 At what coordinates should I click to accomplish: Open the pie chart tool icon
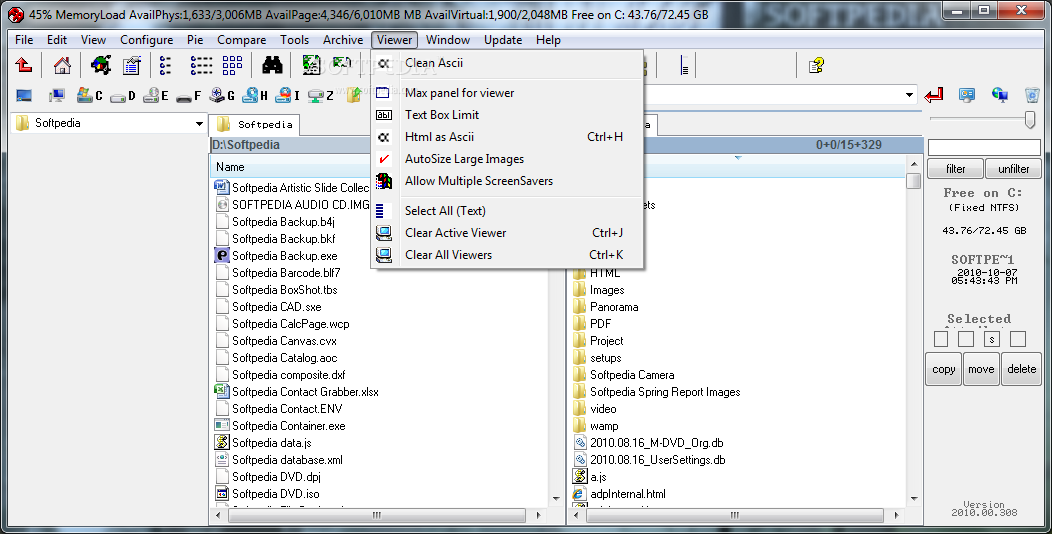[101, 65]
